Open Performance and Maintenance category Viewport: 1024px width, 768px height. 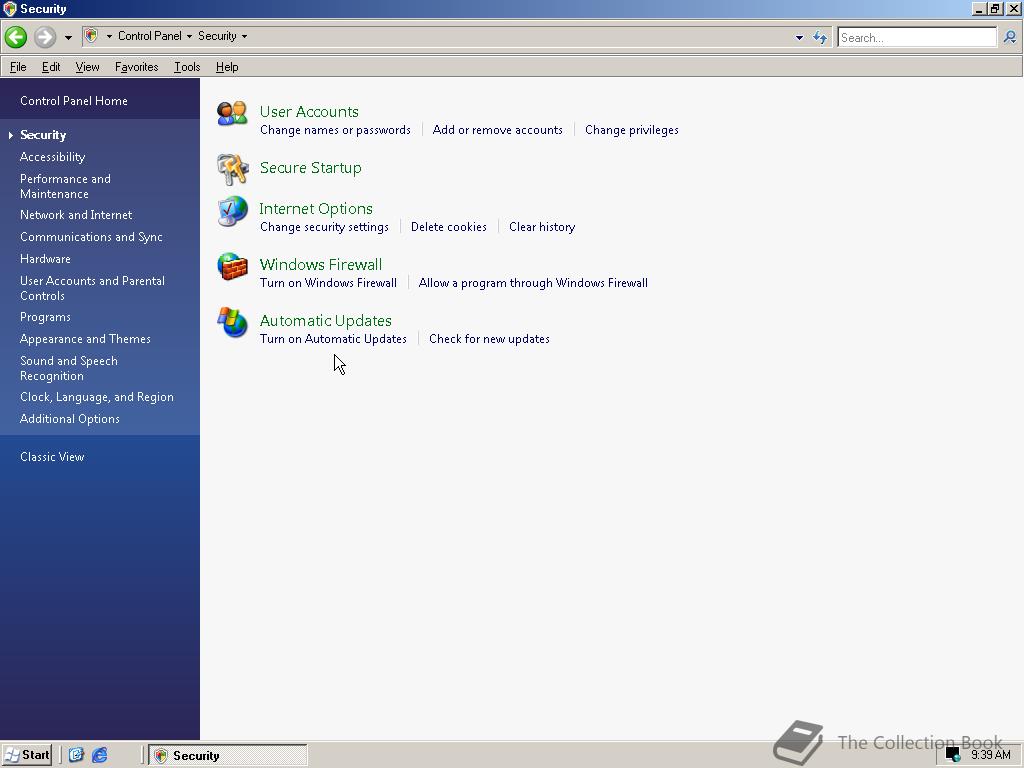click(65, 186)
